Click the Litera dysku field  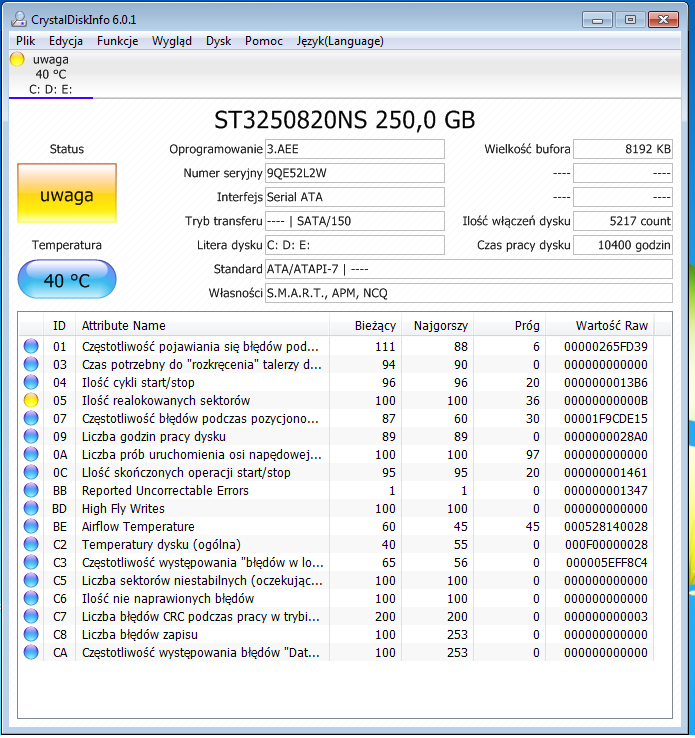[355, 245]
